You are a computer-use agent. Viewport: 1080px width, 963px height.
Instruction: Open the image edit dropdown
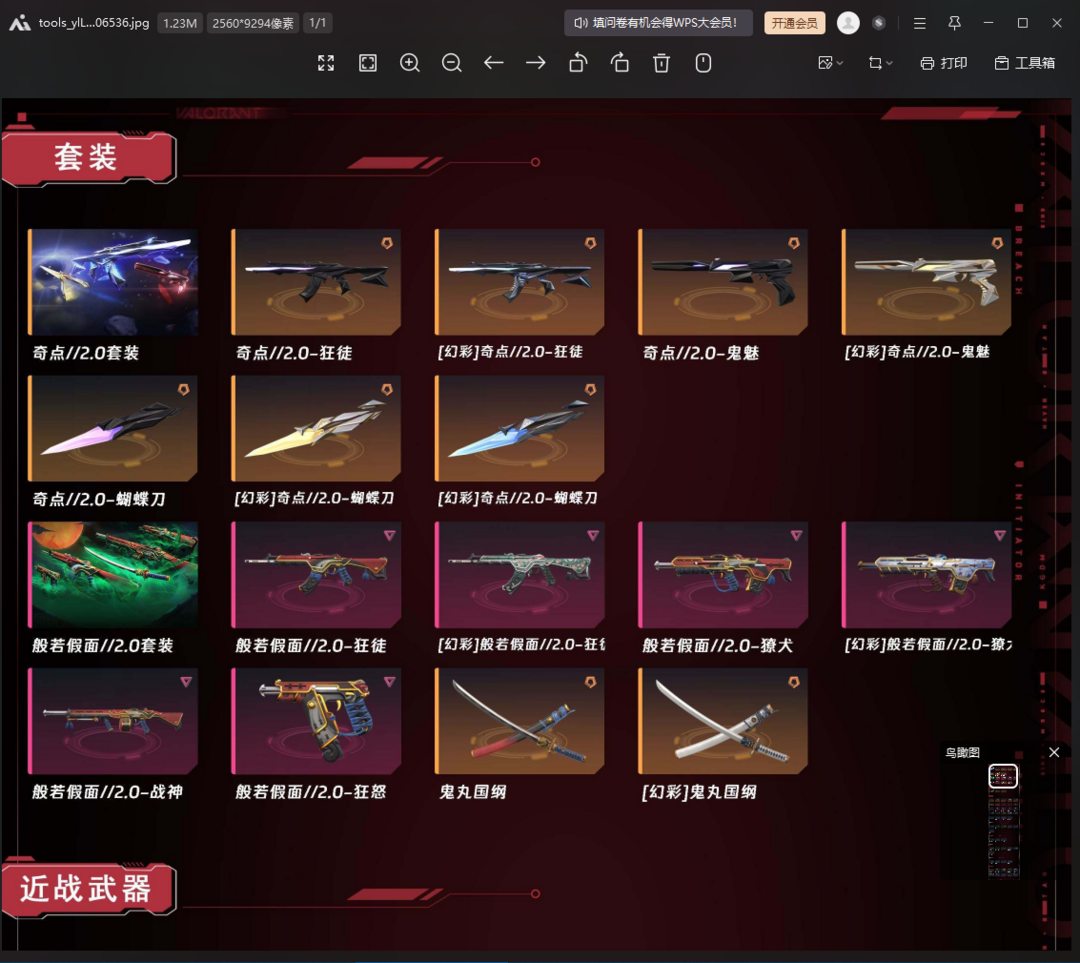point(830,63)
